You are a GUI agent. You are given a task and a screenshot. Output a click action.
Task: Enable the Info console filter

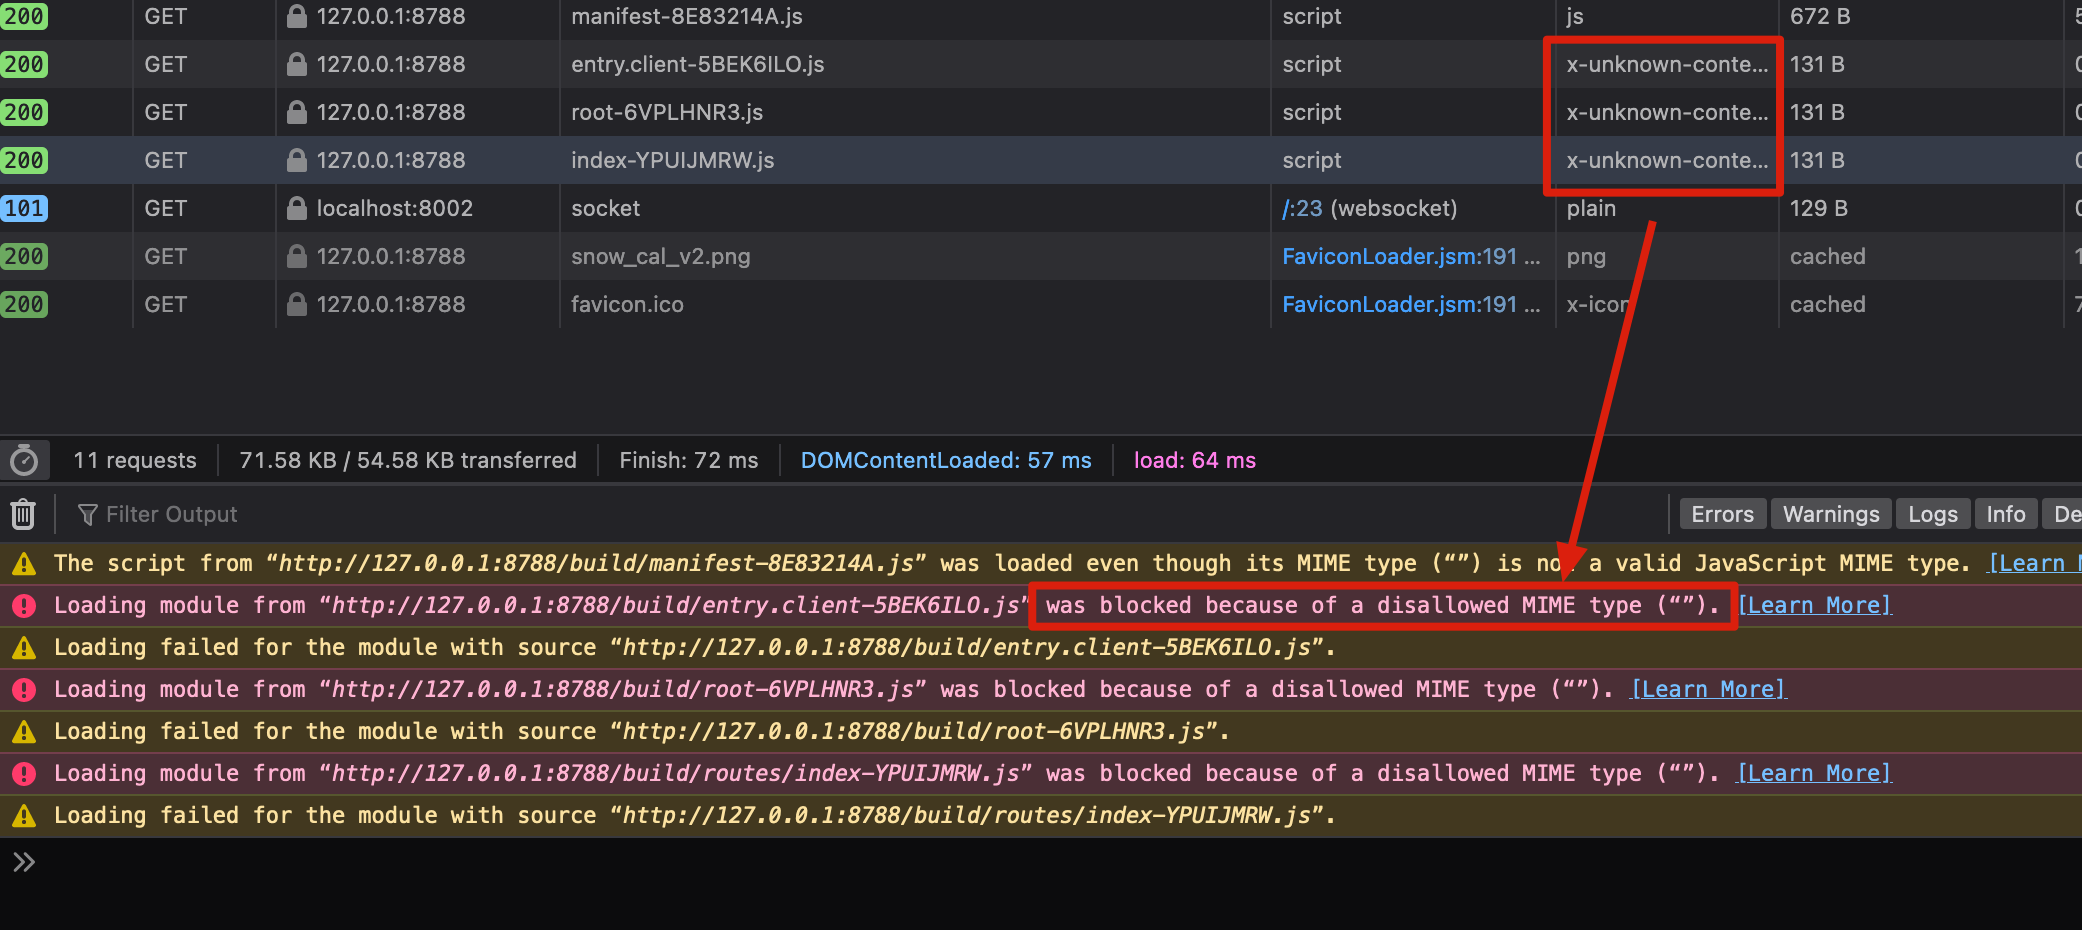click(x=2005, y=513)
